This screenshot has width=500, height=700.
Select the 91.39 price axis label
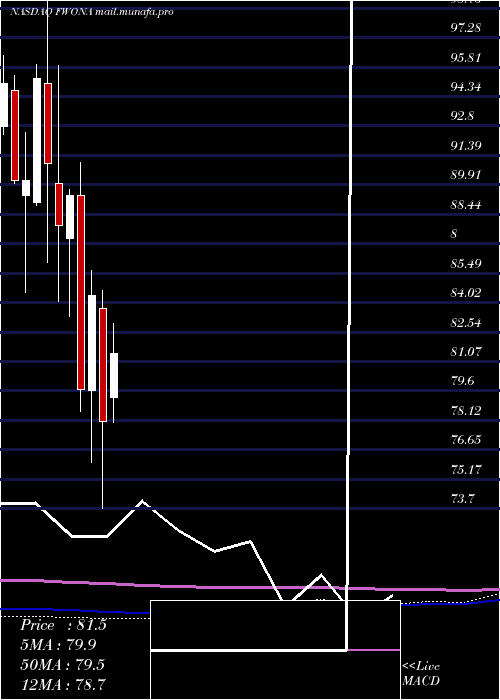click(466, 146)
